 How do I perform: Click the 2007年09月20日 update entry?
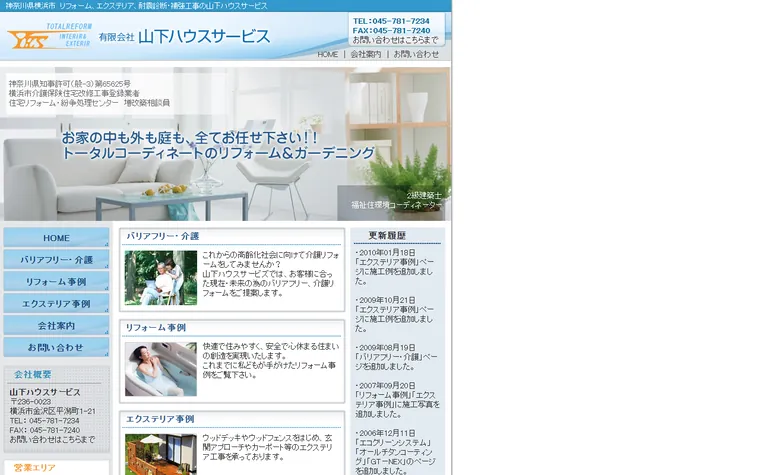coord(397,400)
